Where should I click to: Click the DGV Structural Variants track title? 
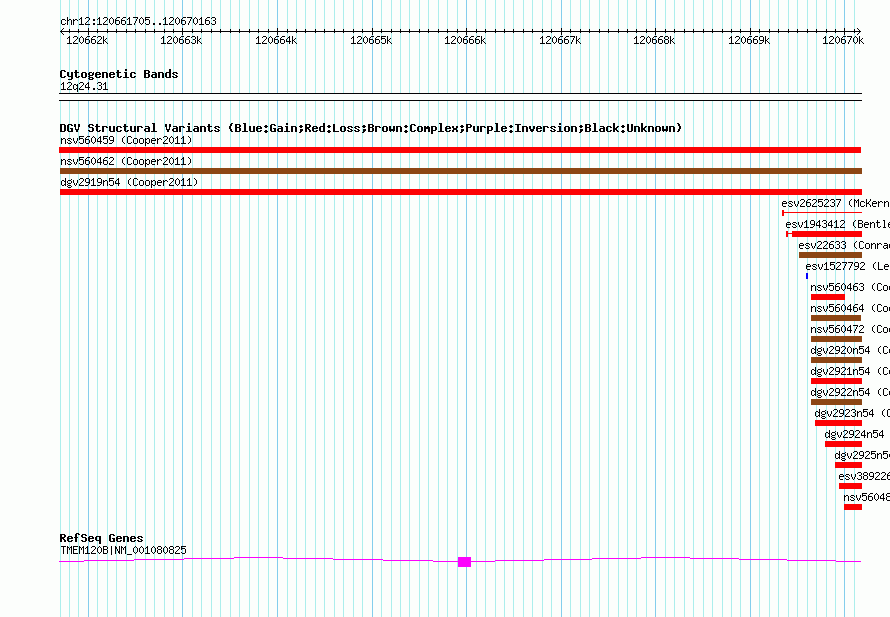tap(370, 128)
